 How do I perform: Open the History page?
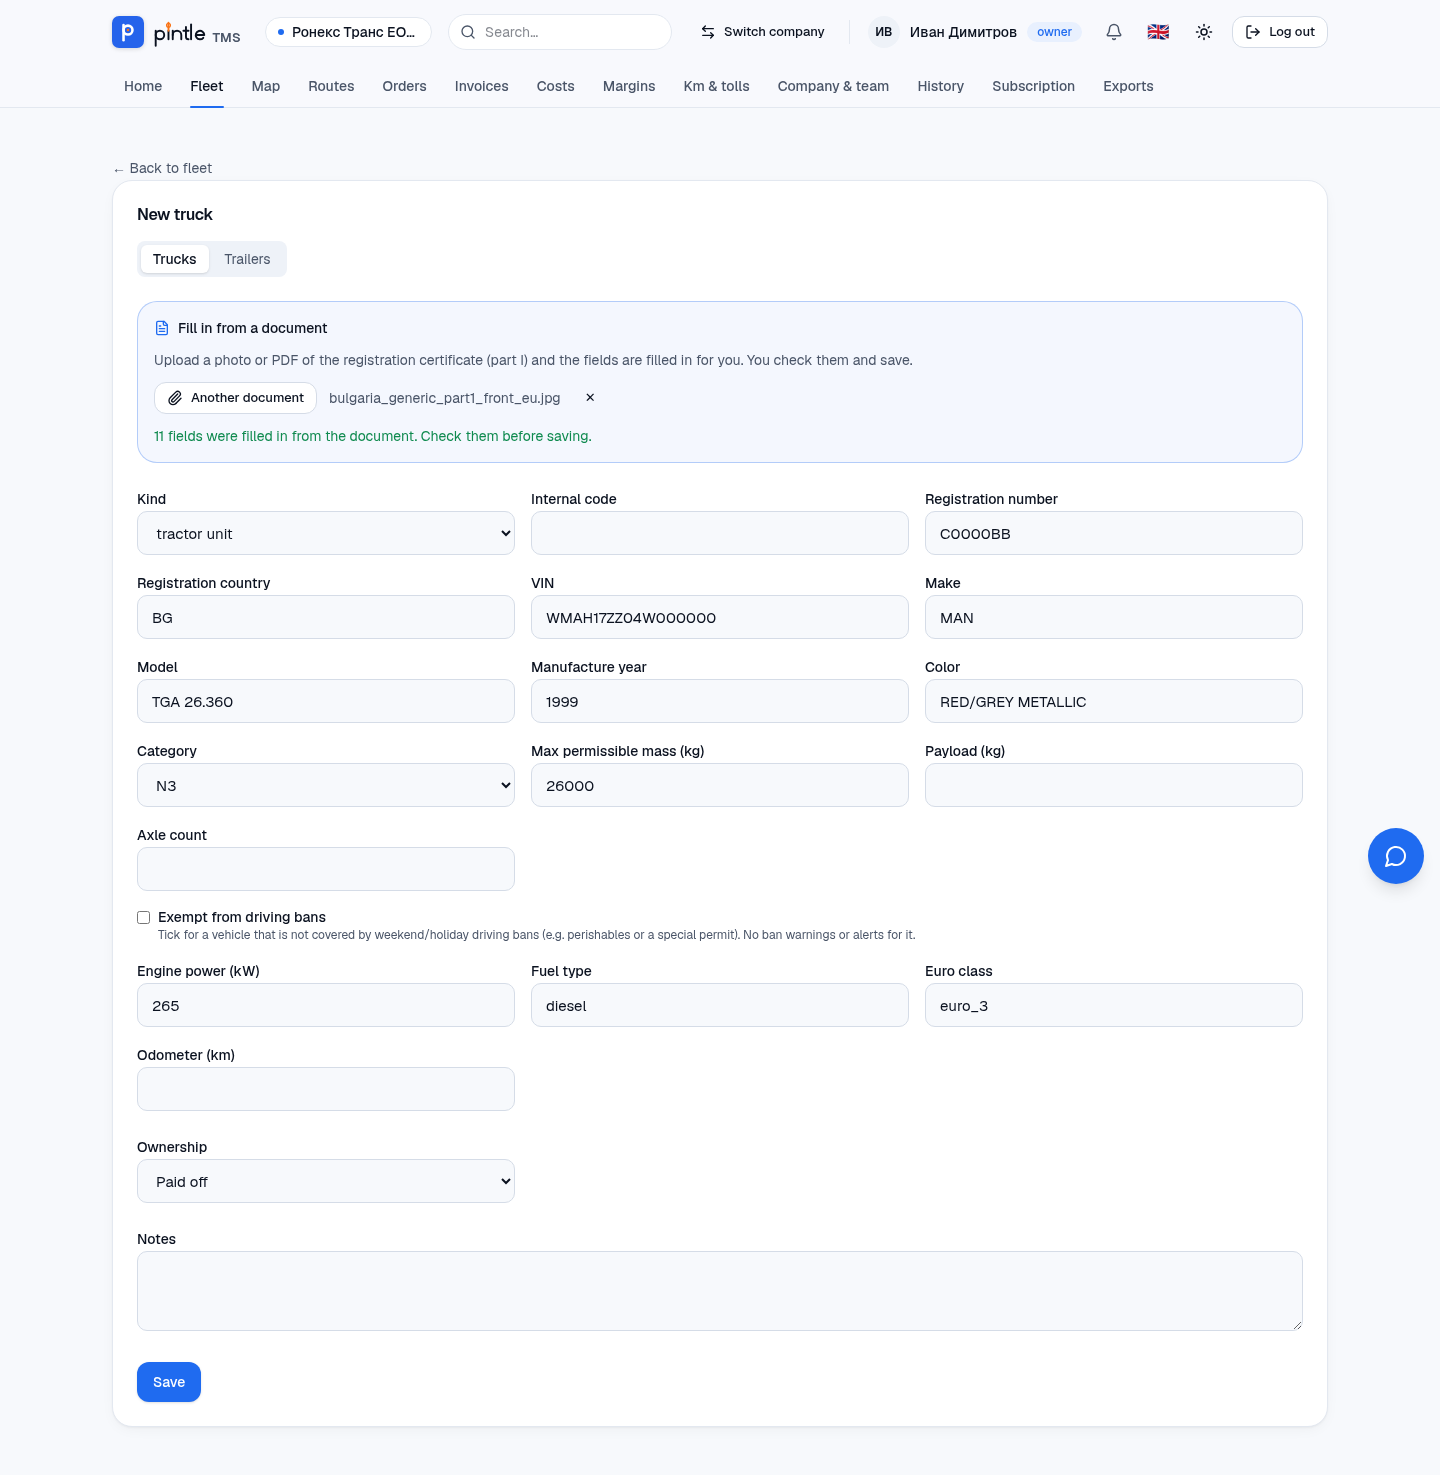coord(941,86)
